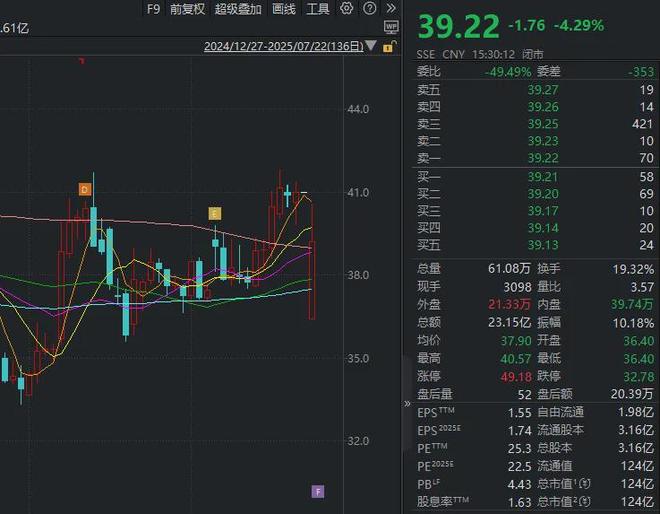Viewport: 660px width, 514px height.
Task: Click the 量比 value 3.57
Action: pos(642,287)
